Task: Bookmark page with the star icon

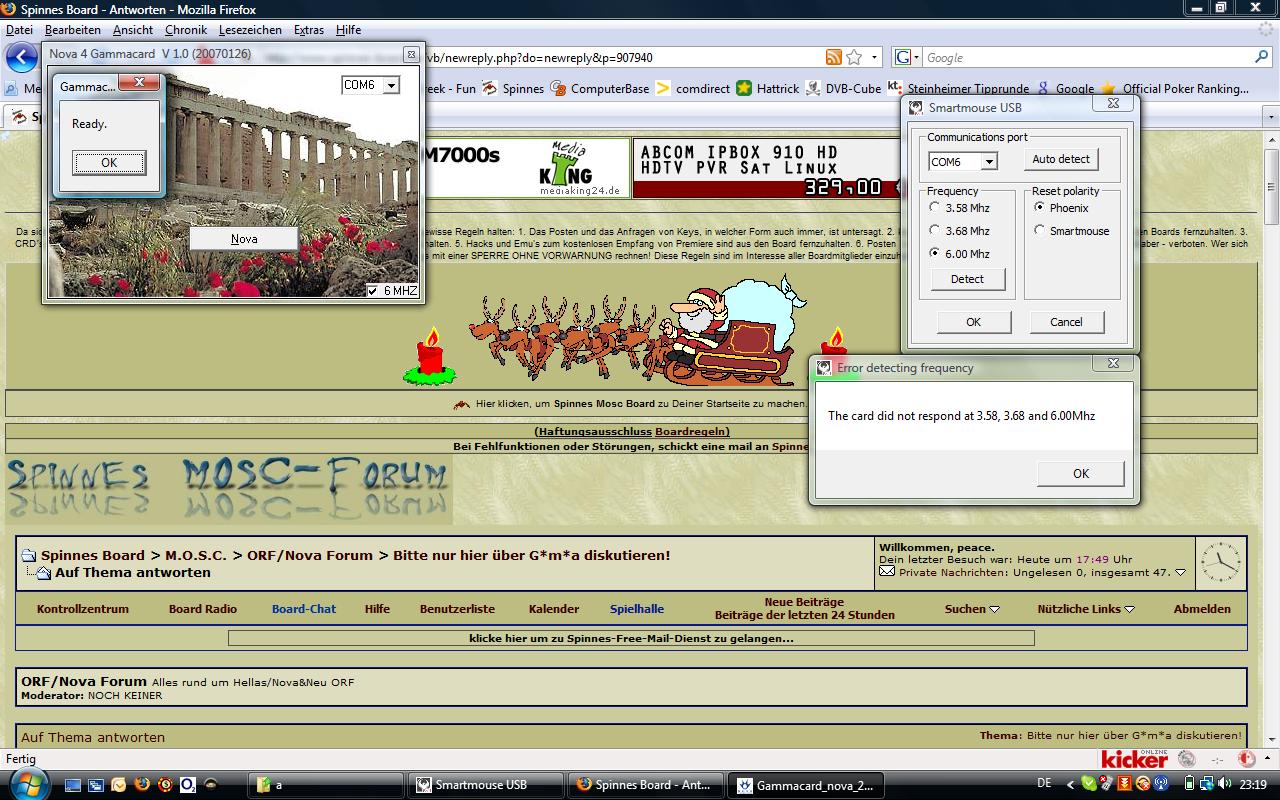Action: pos(854,57)
